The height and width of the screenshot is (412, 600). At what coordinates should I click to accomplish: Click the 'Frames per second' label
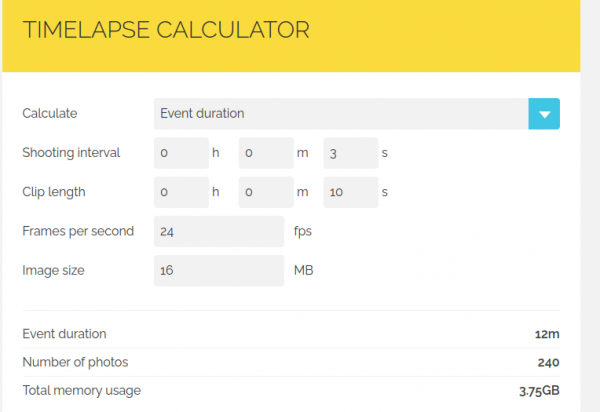coord(78,231)
